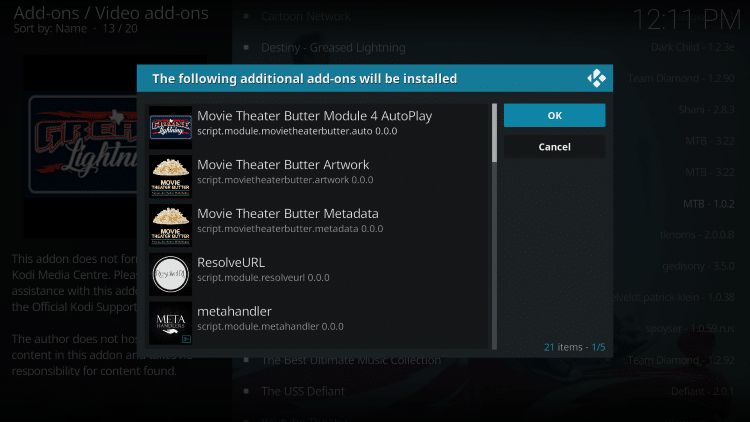Click 'Shani - 2.8.3' version text

pyautogui.click(x=706, y=110)
